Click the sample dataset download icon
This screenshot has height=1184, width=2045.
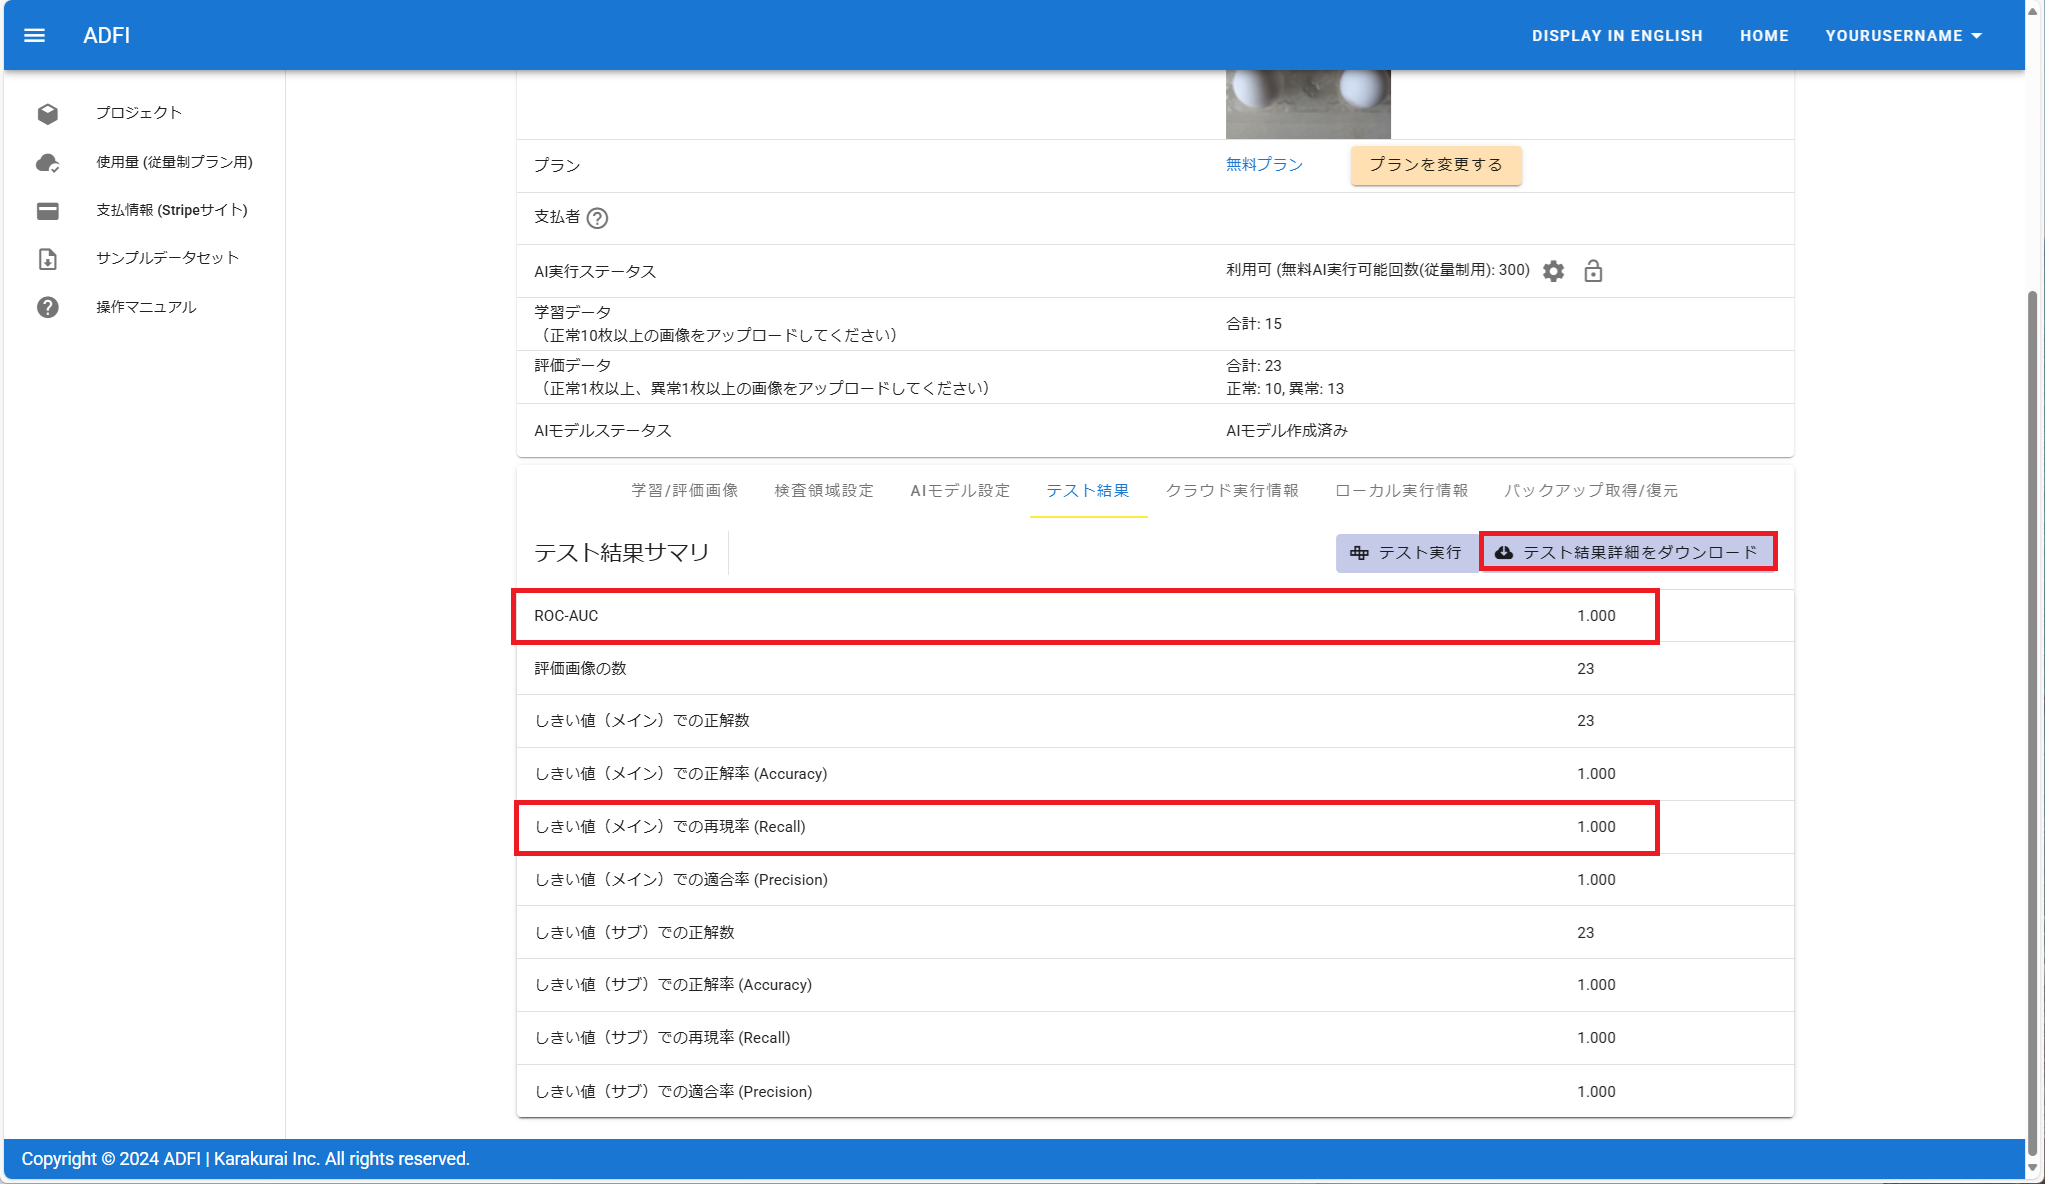pyautogui.click(x=47, y=259)
